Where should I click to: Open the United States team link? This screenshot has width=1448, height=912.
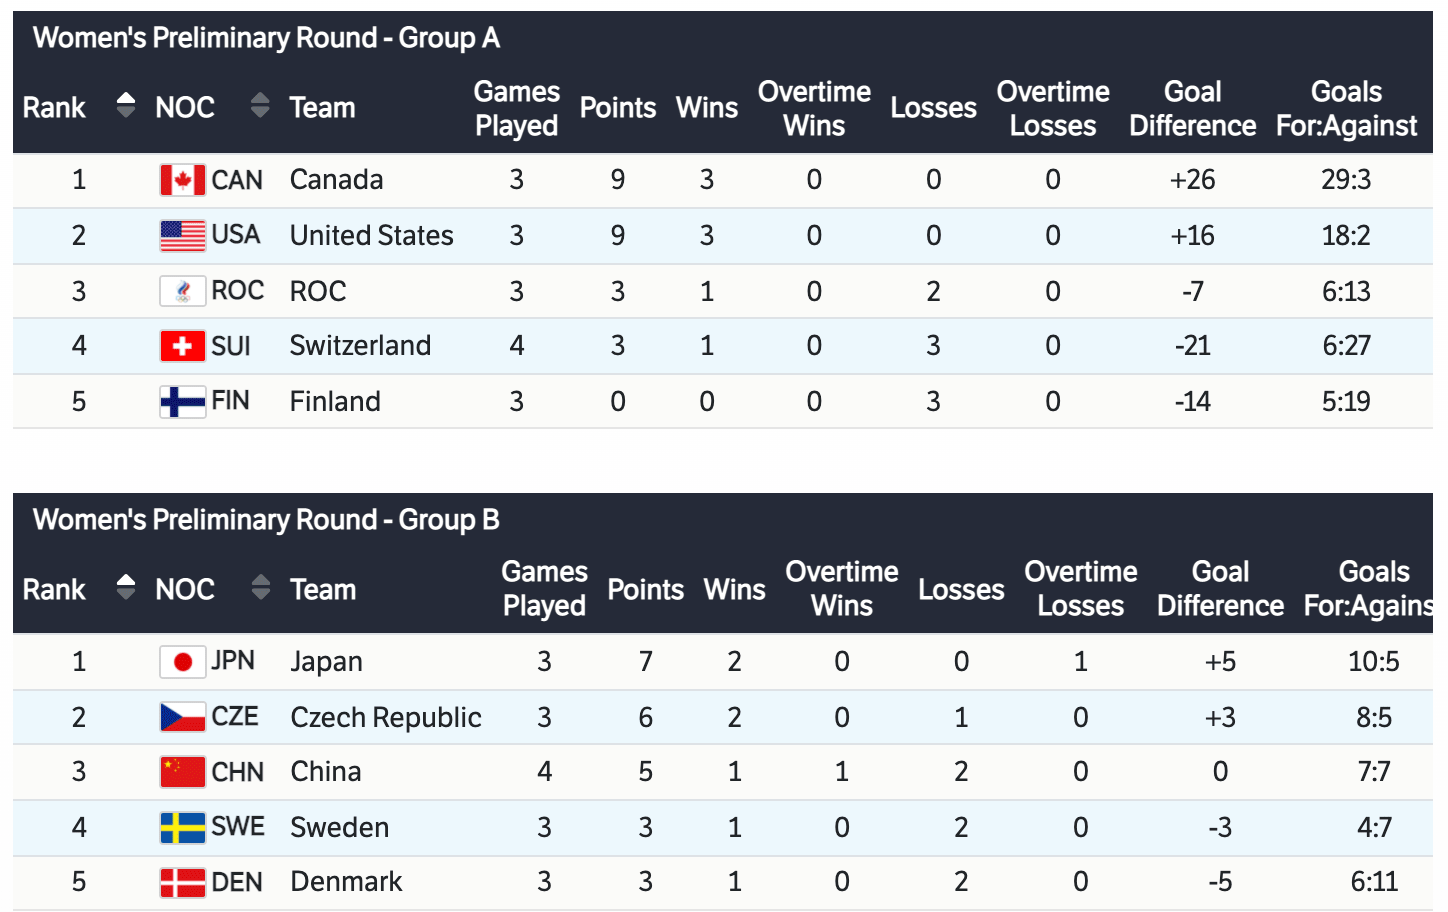(371, 236)
